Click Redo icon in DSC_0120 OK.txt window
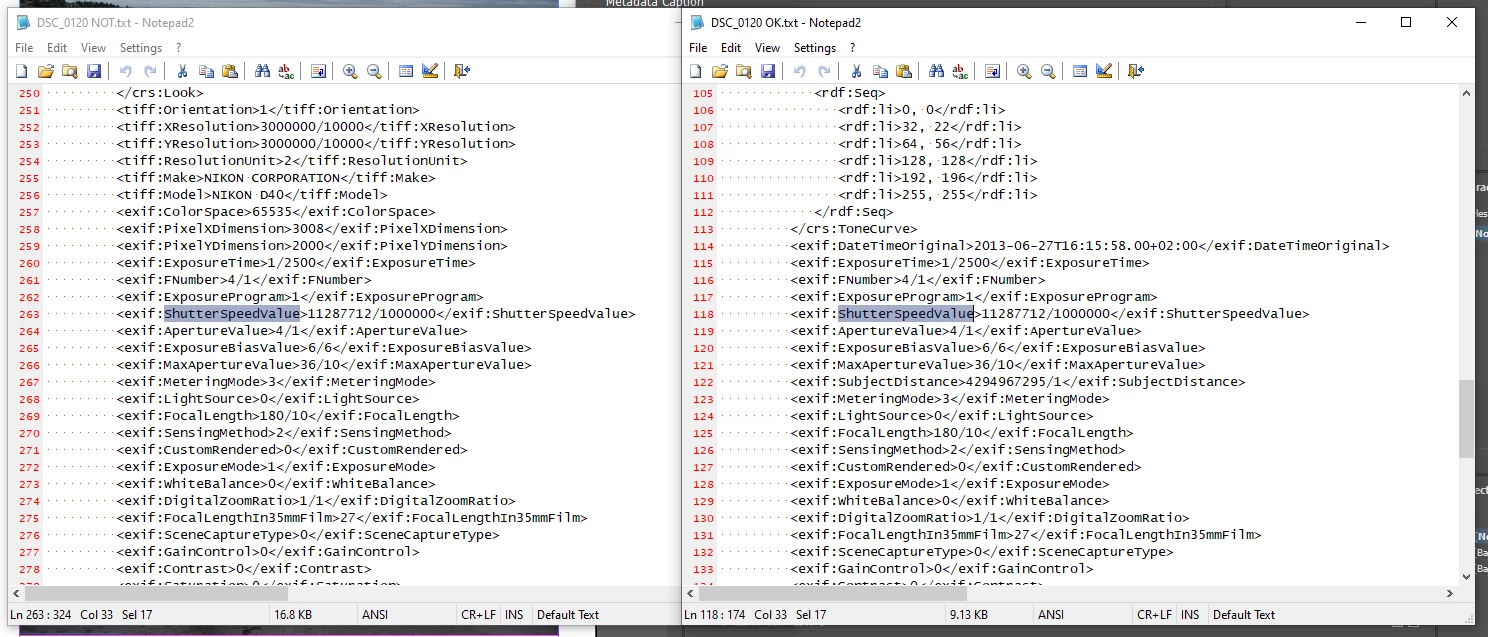Screen dimensions: 1488x637 click(x=824, y=71)
